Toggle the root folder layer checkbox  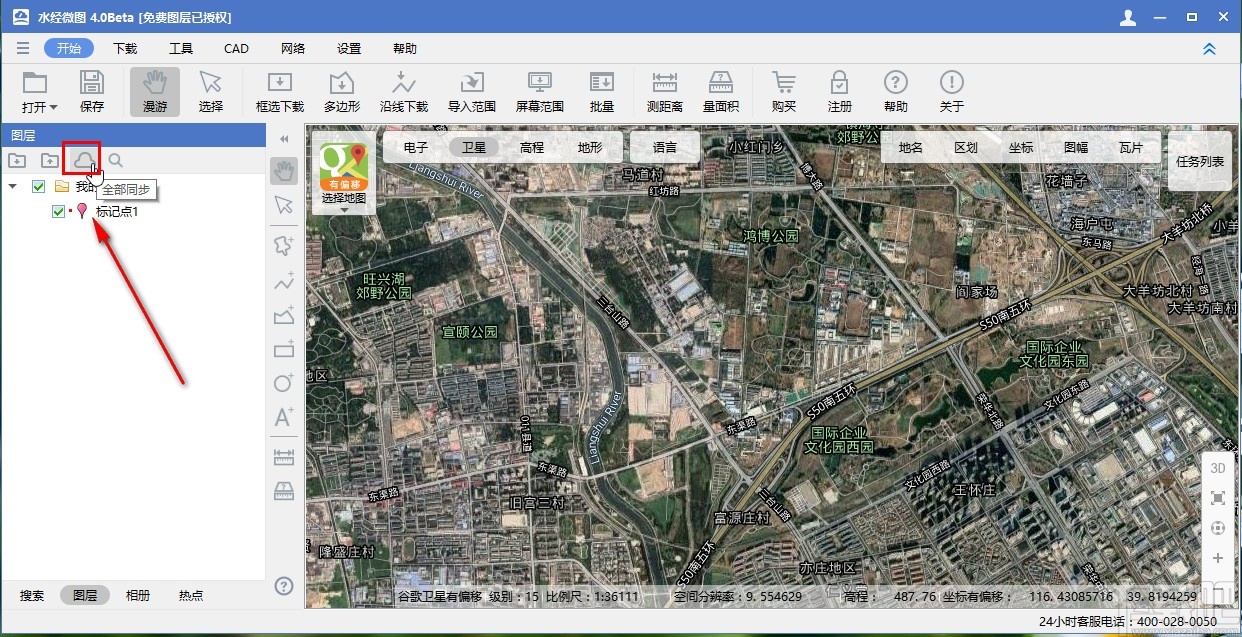pos(39,187)
